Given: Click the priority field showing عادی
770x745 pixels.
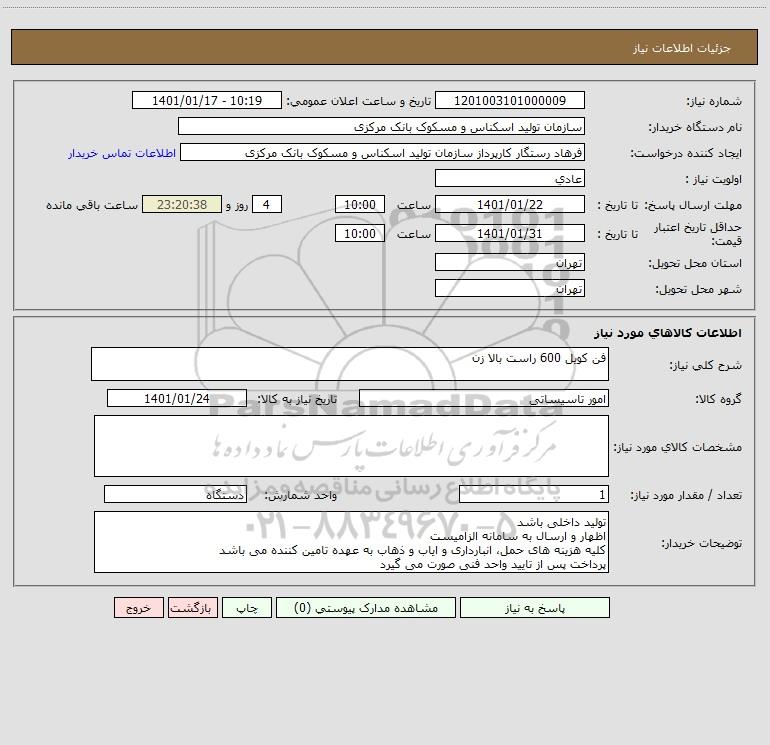Looking at the screenshot, I should pyautogui.click(x=510, y=178).
